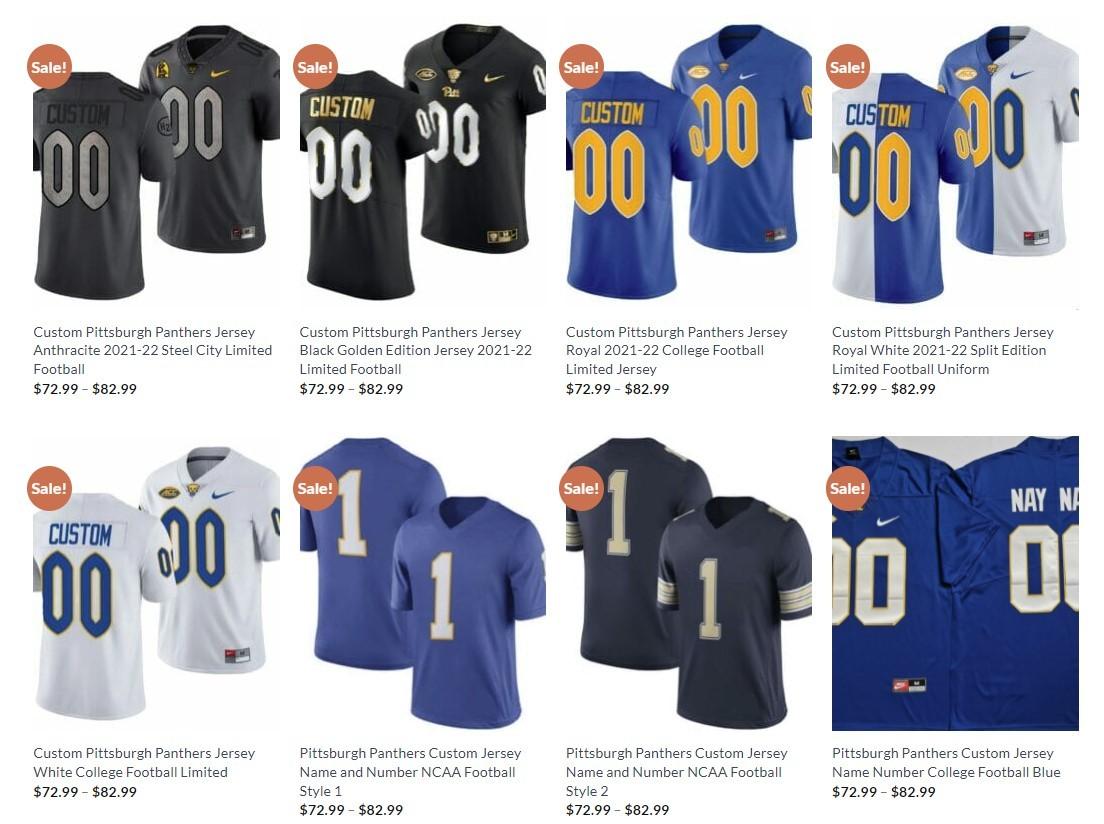Open Anthracite Steel City jersey product image
This screenshot has height=824, width=1104.
click(x=156, y=162)
